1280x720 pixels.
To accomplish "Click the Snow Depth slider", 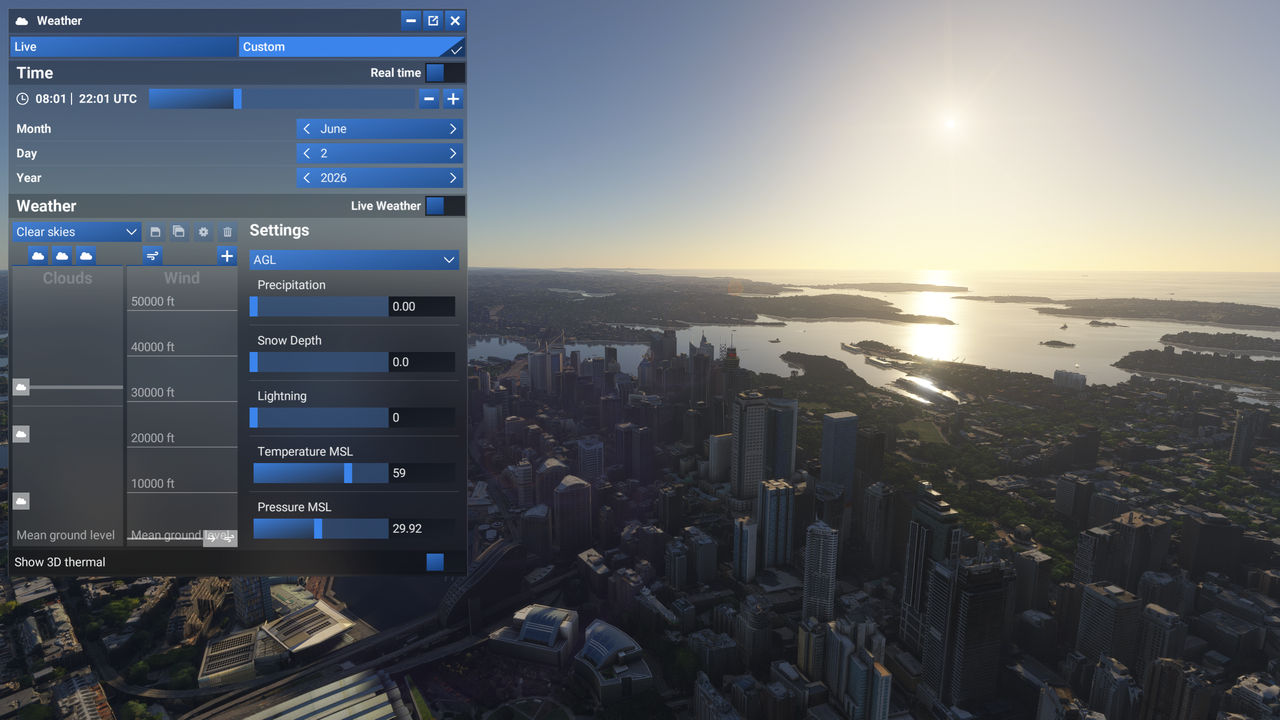I will coord(319,362).
